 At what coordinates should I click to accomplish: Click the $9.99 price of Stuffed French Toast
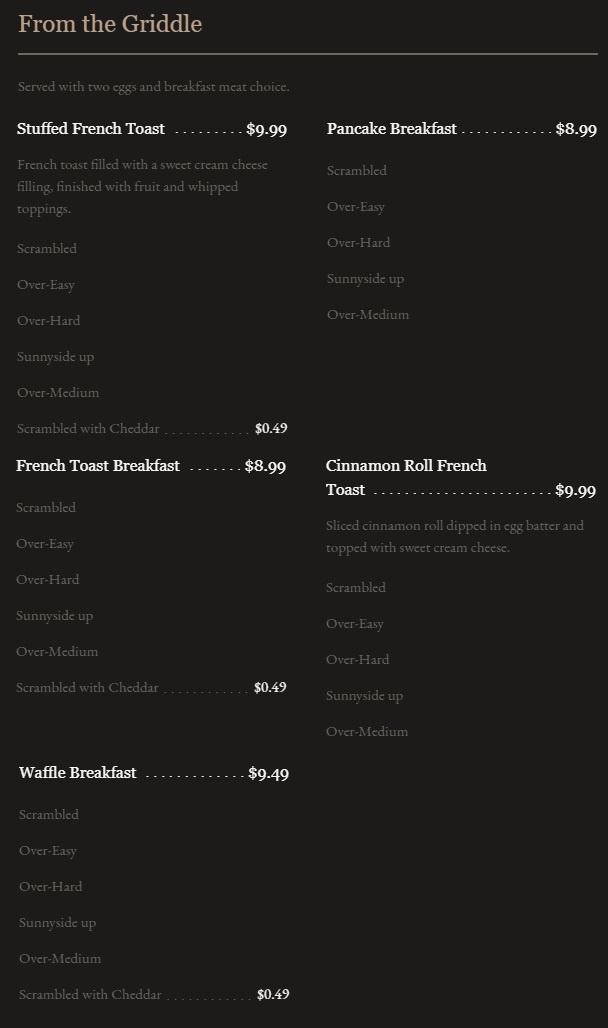pyautogui.click(x=266, y=129)
